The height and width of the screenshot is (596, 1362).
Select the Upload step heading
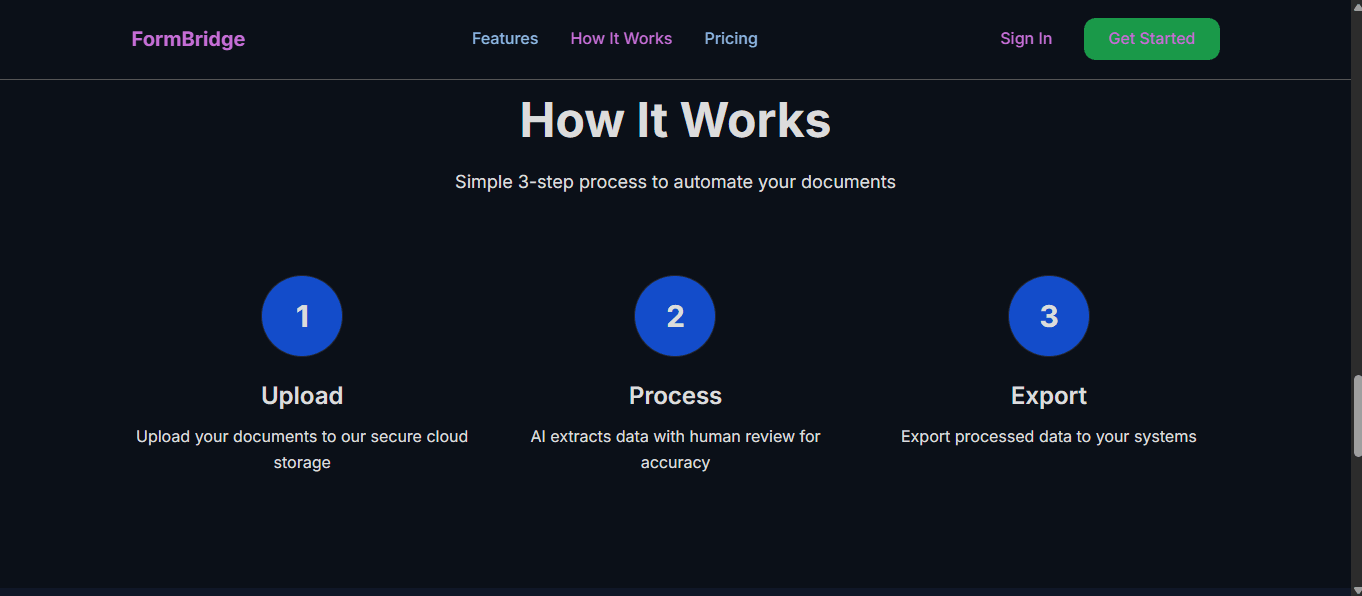pos(302,396)
